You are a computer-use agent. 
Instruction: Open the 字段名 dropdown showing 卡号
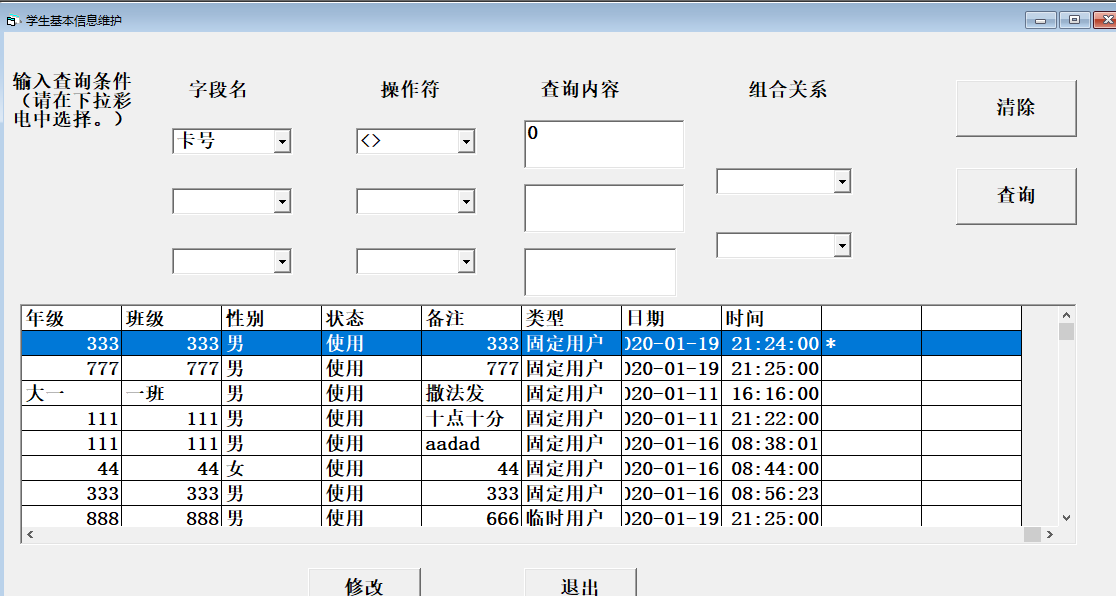[283, 141]
